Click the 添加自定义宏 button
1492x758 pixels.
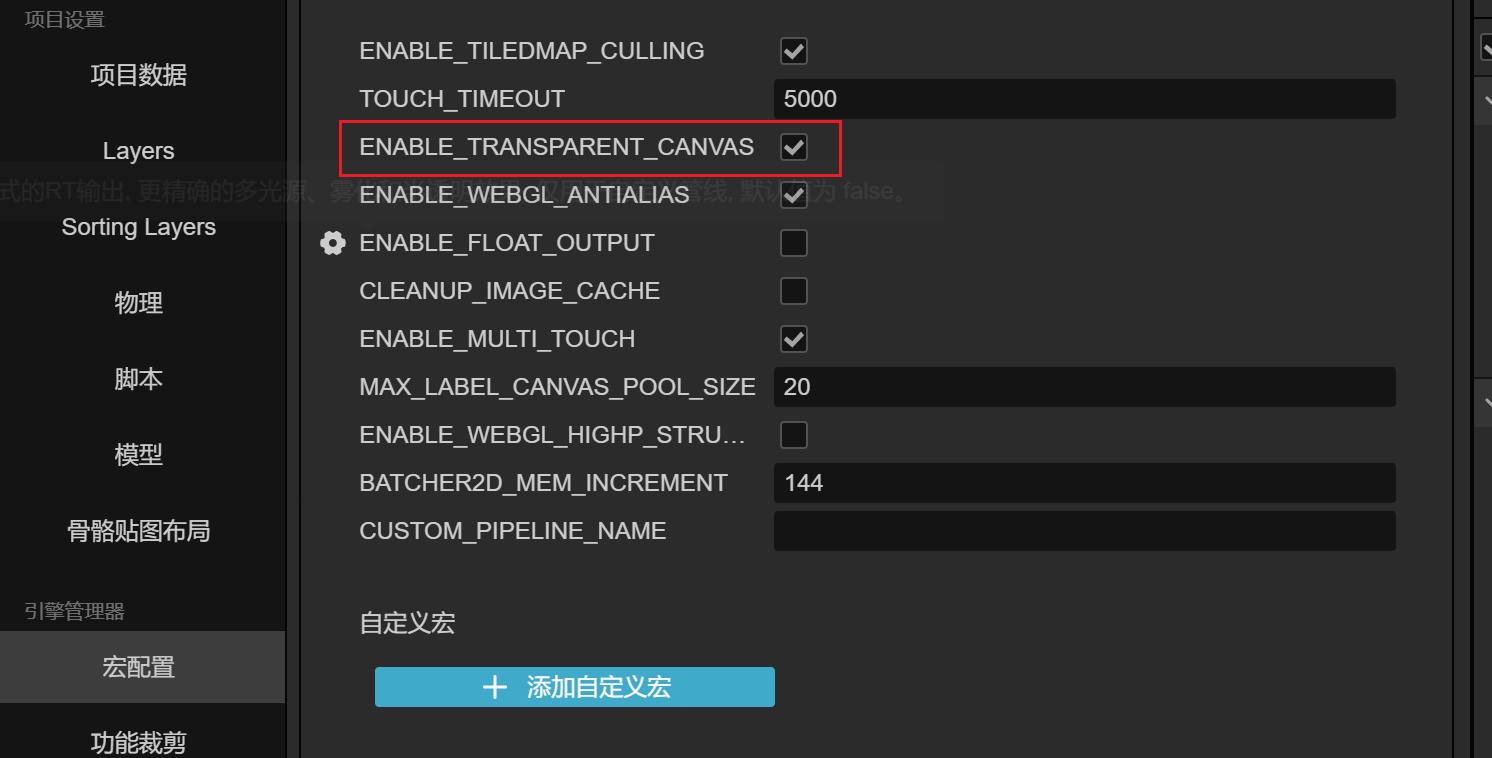pyautogui.click(x=575, y=687)
